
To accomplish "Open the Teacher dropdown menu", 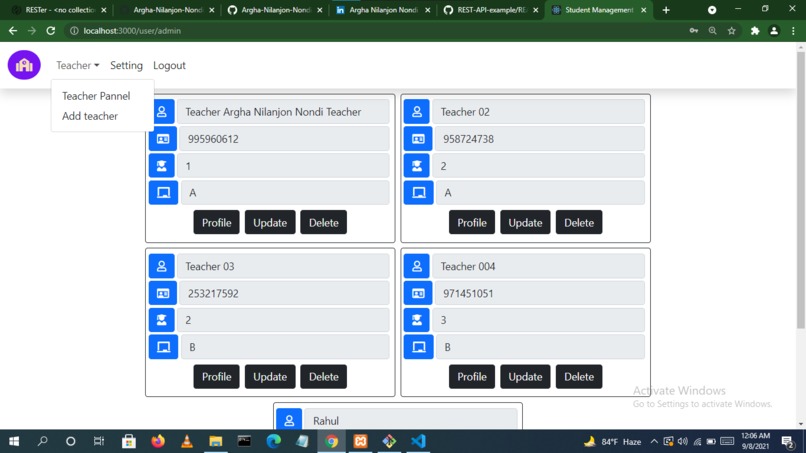I will (78, 65).
